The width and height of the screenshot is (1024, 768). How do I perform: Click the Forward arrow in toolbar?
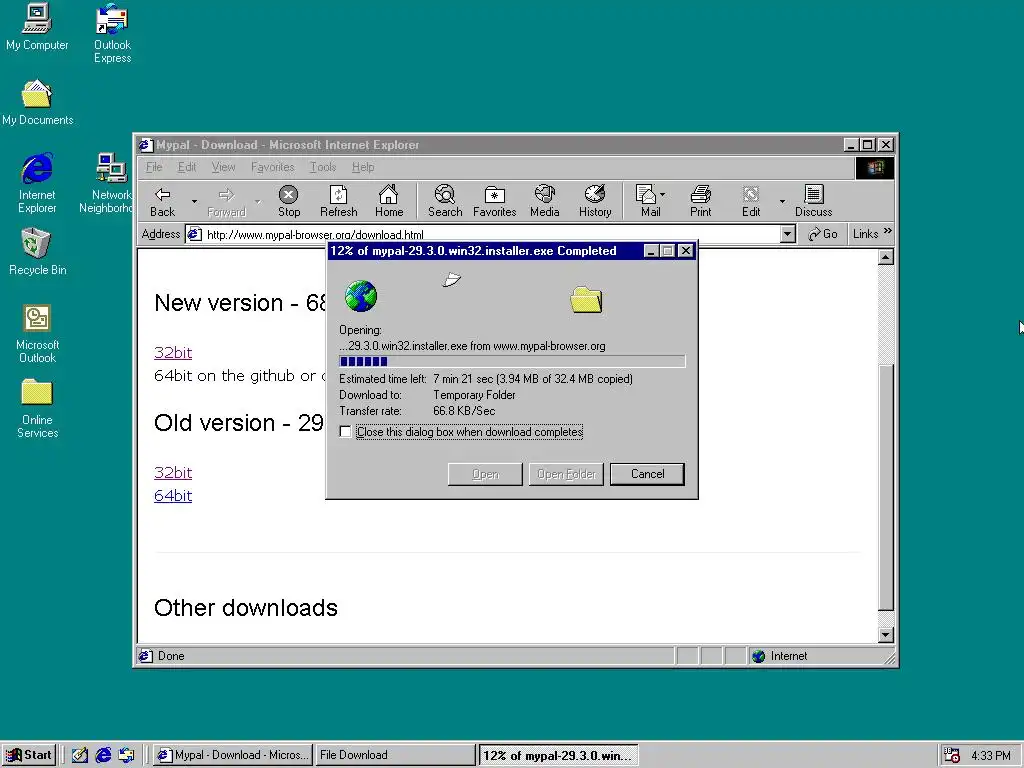tap(226, 201)
